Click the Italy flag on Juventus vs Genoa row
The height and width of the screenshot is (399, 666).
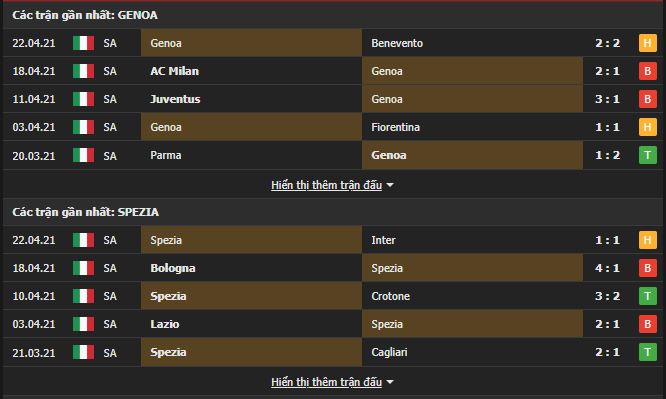coord(83,99)
